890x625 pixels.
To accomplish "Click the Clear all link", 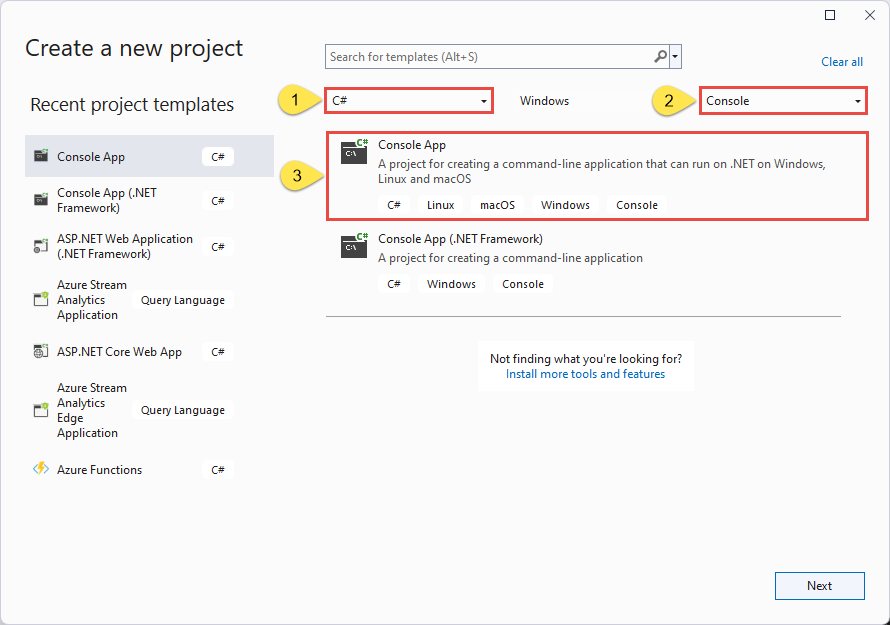I will 842,61.
